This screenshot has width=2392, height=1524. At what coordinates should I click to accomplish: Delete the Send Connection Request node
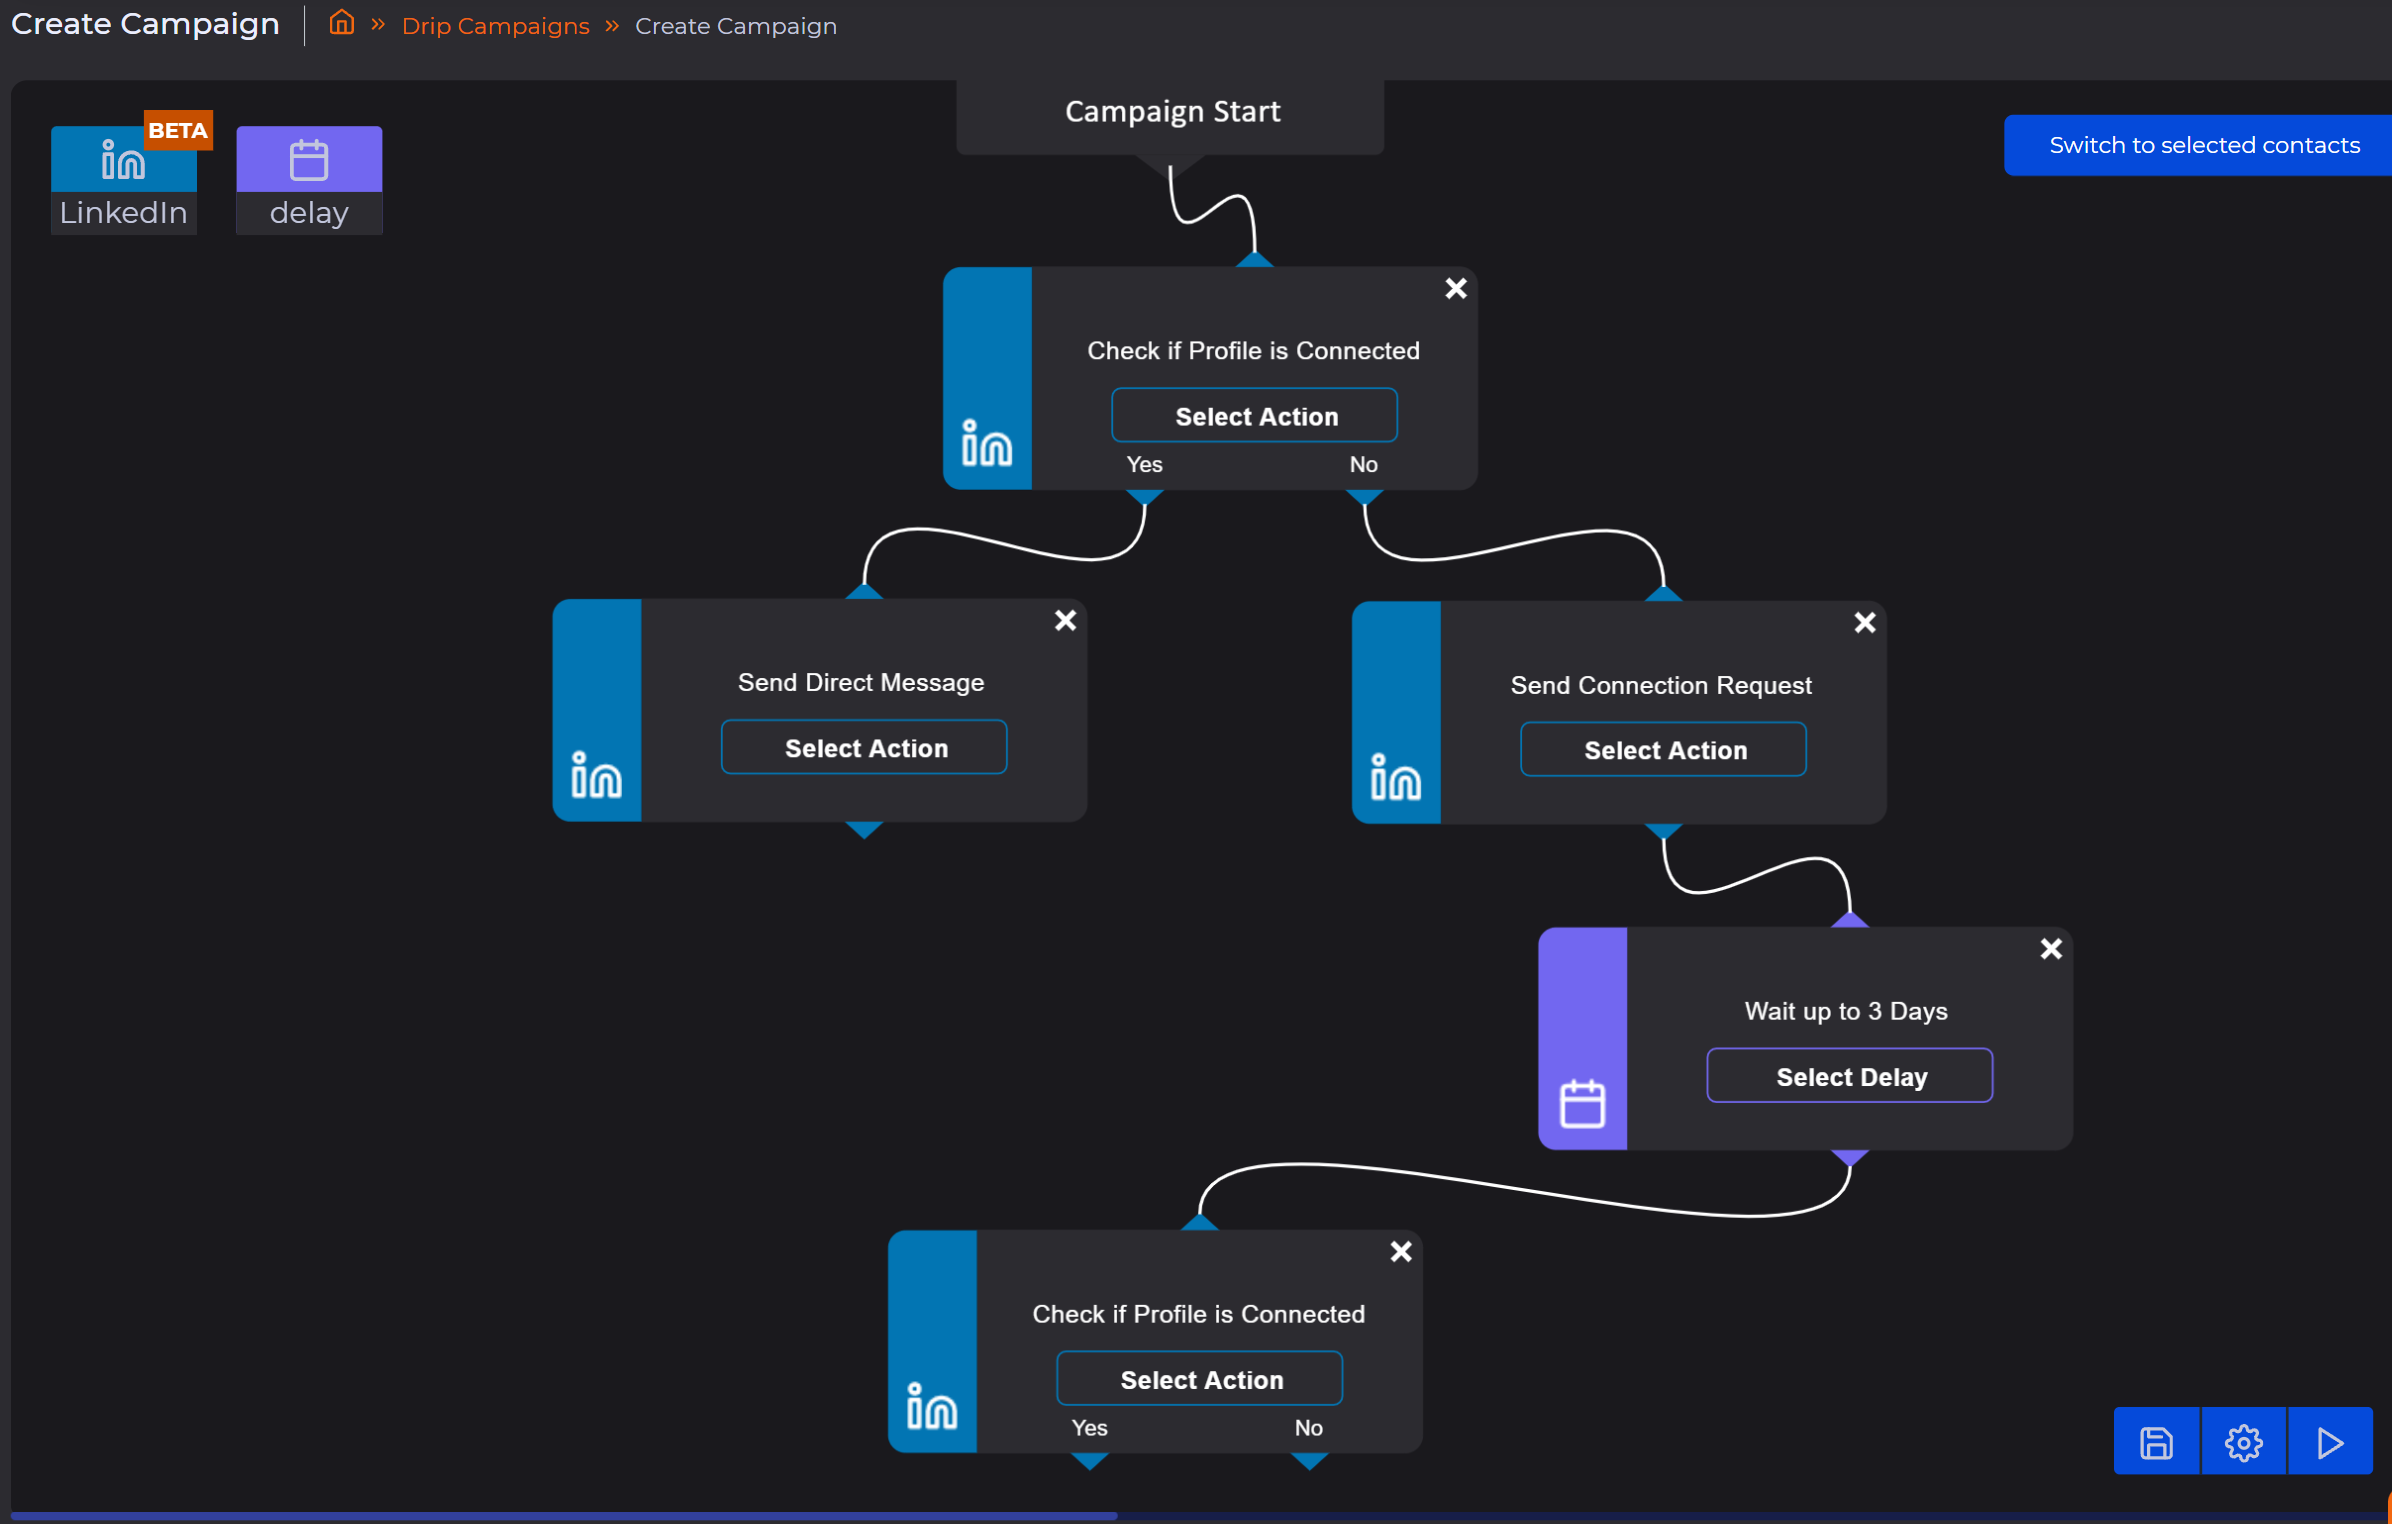click(x=1864, y=622)
